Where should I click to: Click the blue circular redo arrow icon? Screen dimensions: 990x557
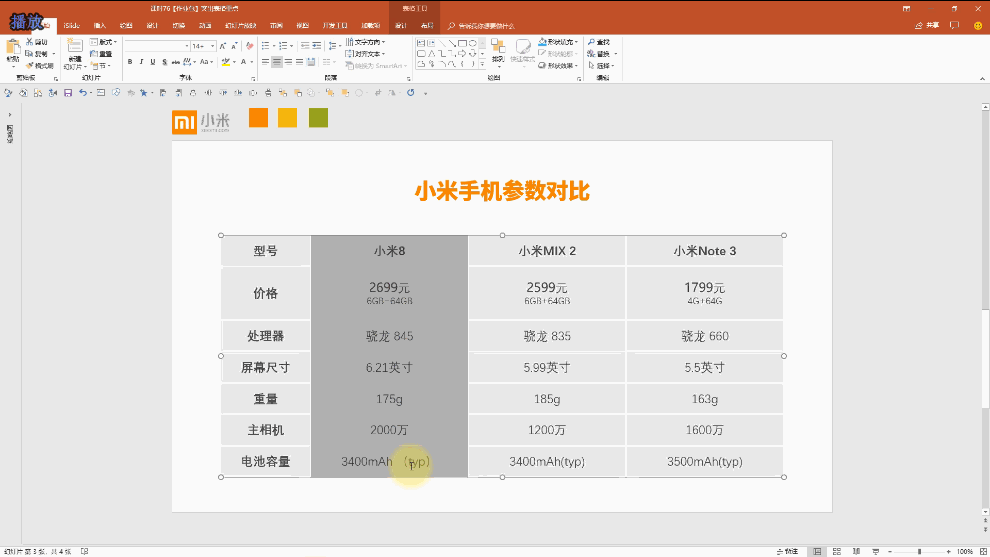(x=410, y=92)
